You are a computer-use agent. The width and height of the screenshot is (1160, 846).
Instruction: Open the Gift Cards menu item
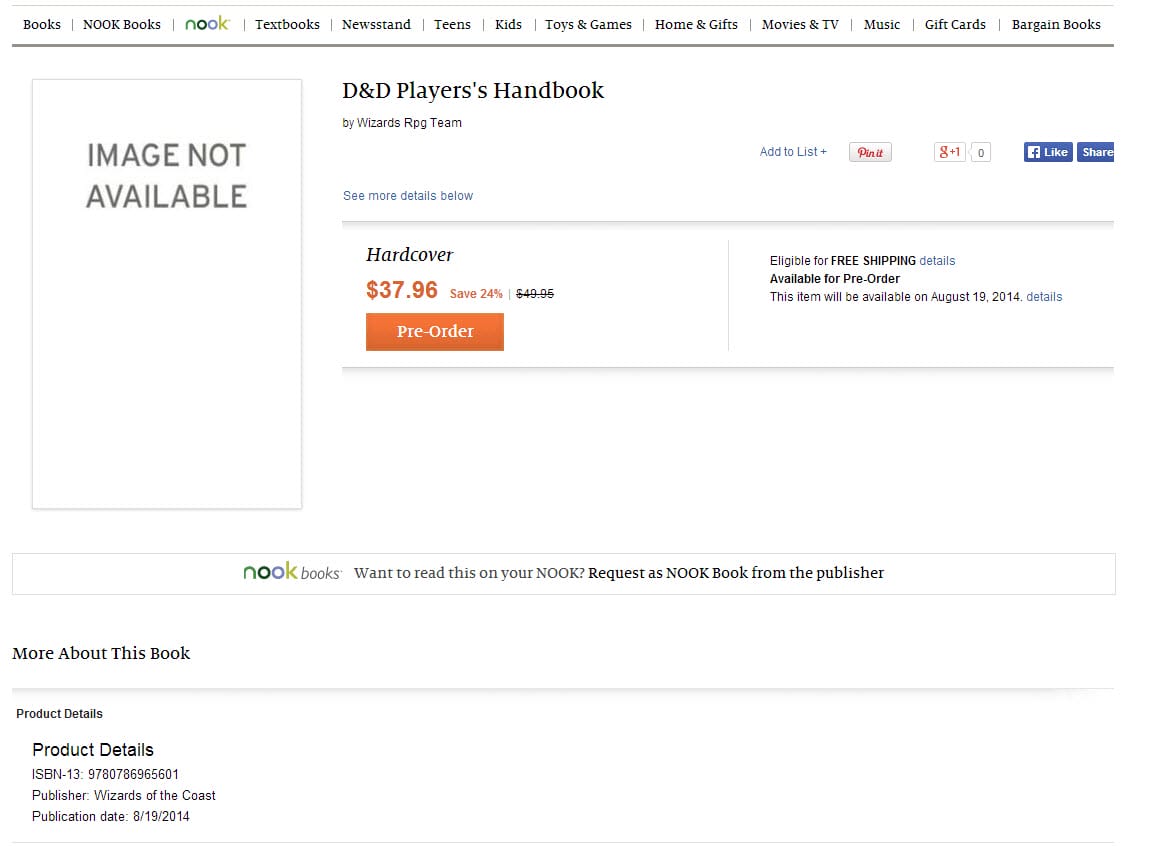pos(955,24)
